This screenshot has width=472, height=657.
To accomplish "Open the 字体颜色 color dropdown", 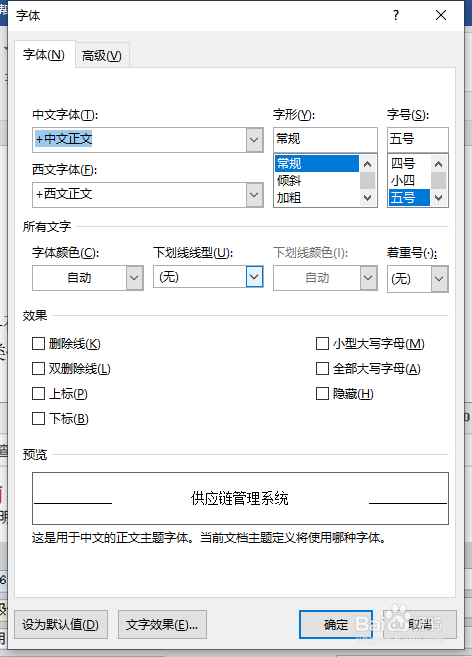I will coord(135,278).
